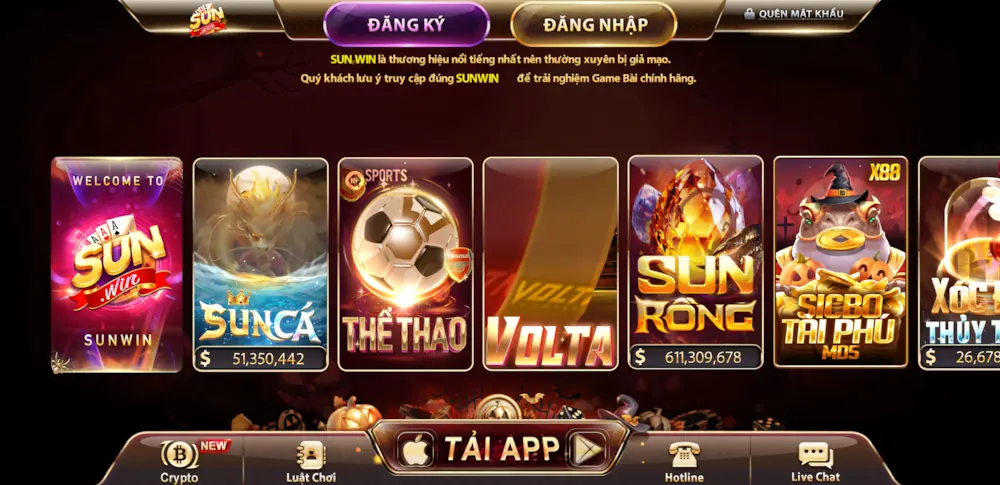Viewport: 1000px width, 485px height.
Task: Click the Sun Win logo at top
Action: point(207,20)
